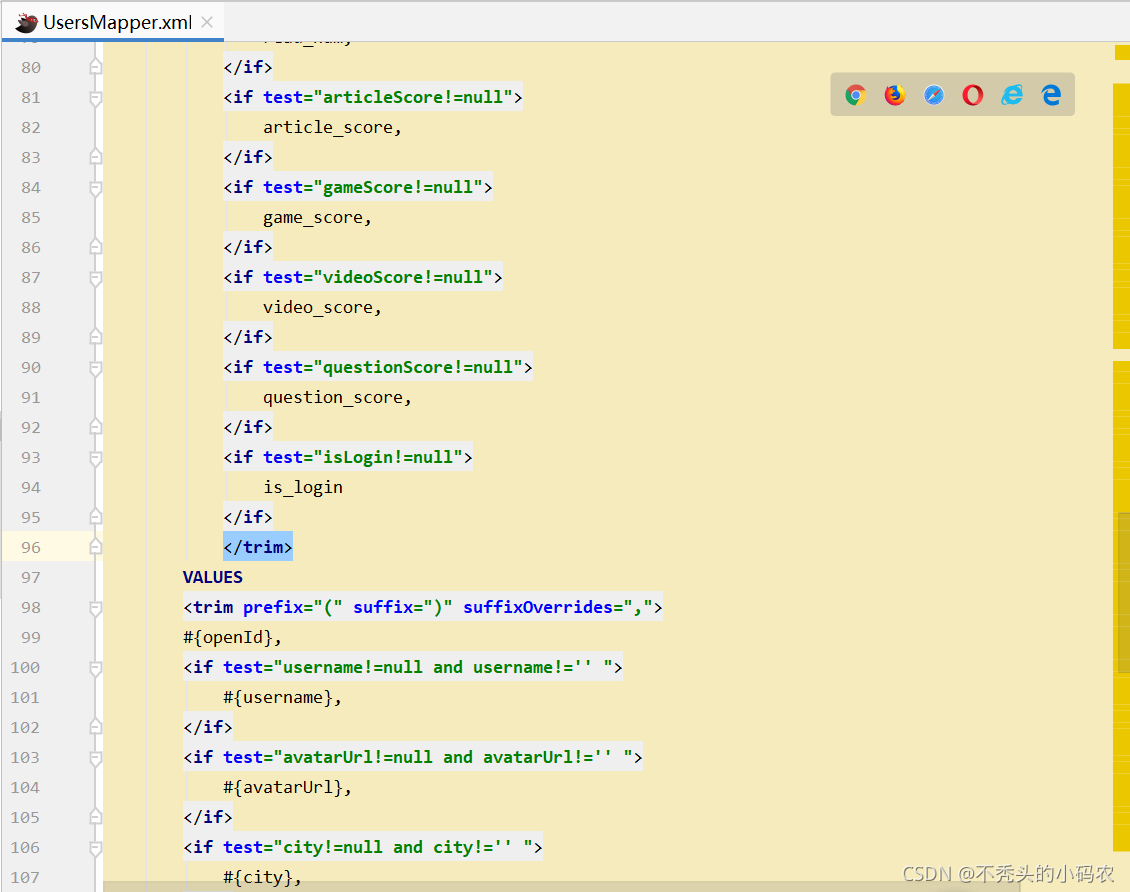Click line number 100 in gutter
This screenshot has width=1130, height=892.
pos(25,668)
